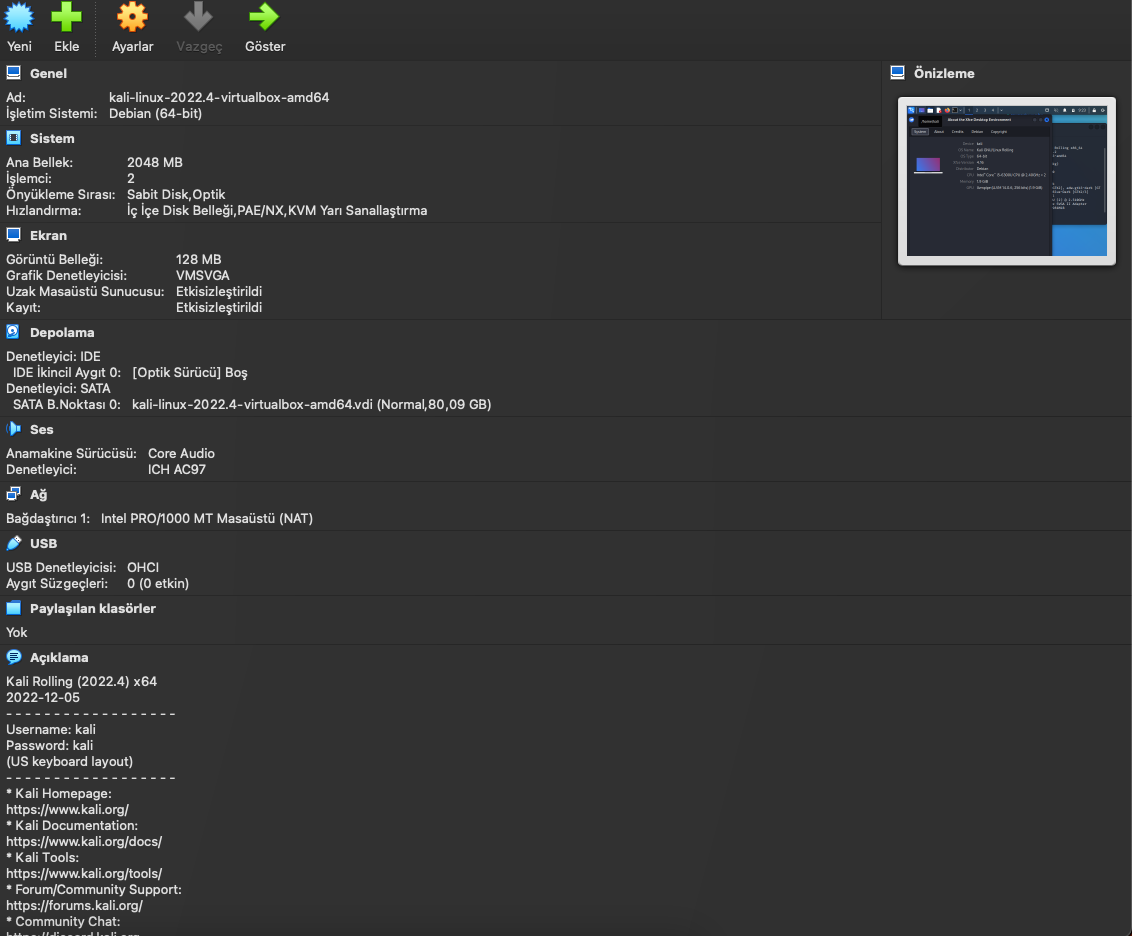Click the Kali VM preview thumbnail

(1006, 181)
